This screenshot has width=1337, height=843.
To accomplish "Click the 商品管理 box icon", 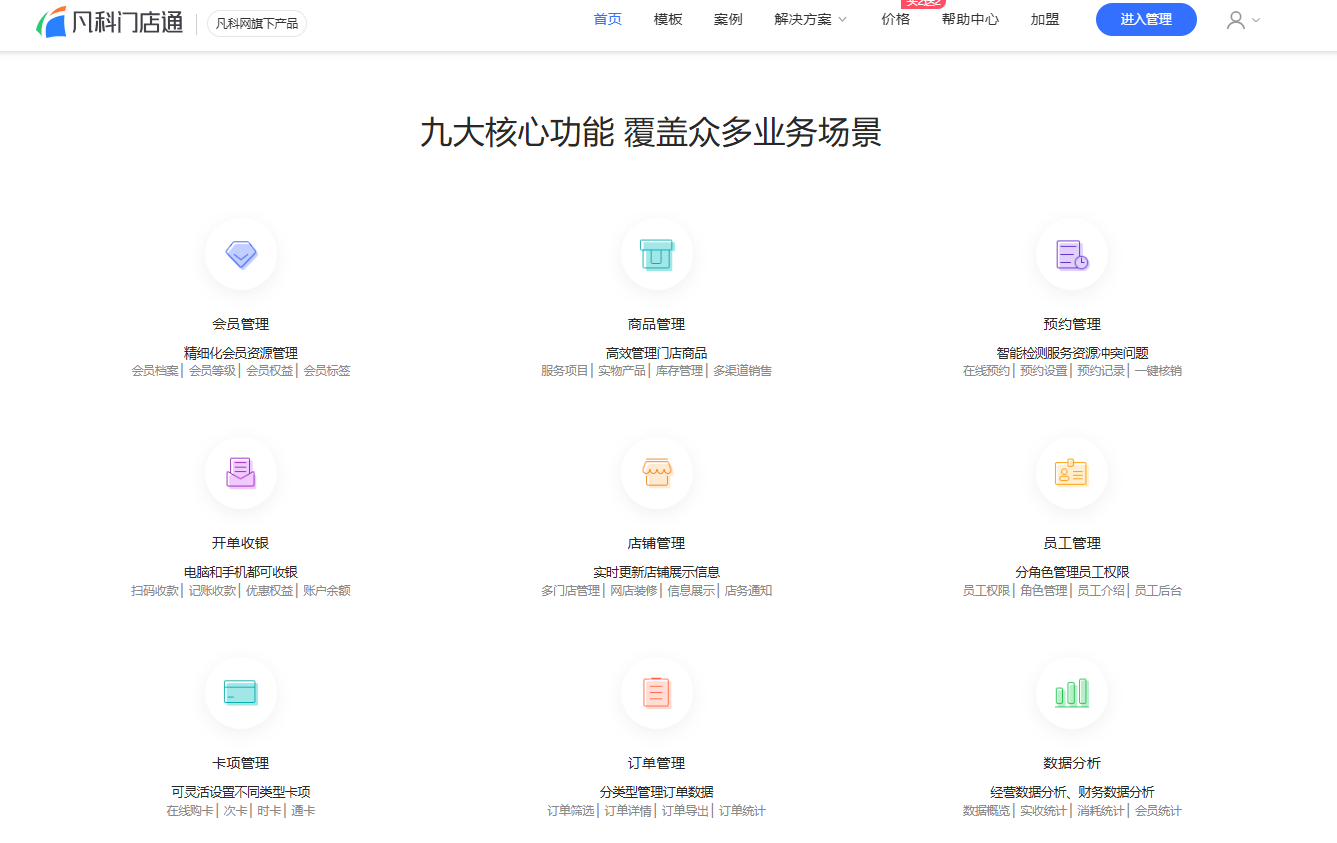I will tap(656, 254).
